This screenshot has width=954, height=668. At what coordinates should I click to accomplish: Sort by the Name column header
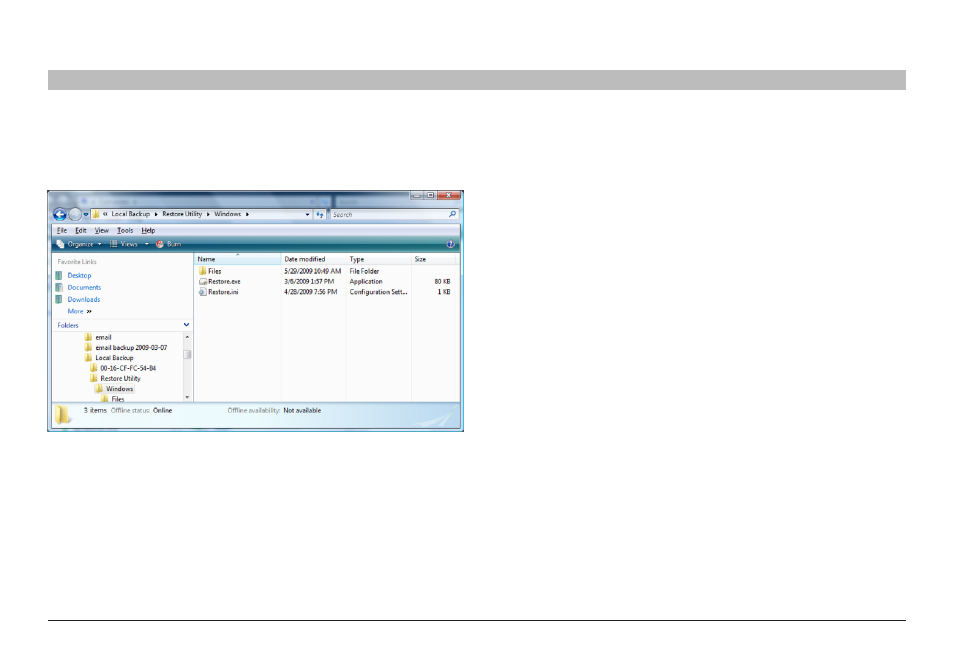click(237, 259)
